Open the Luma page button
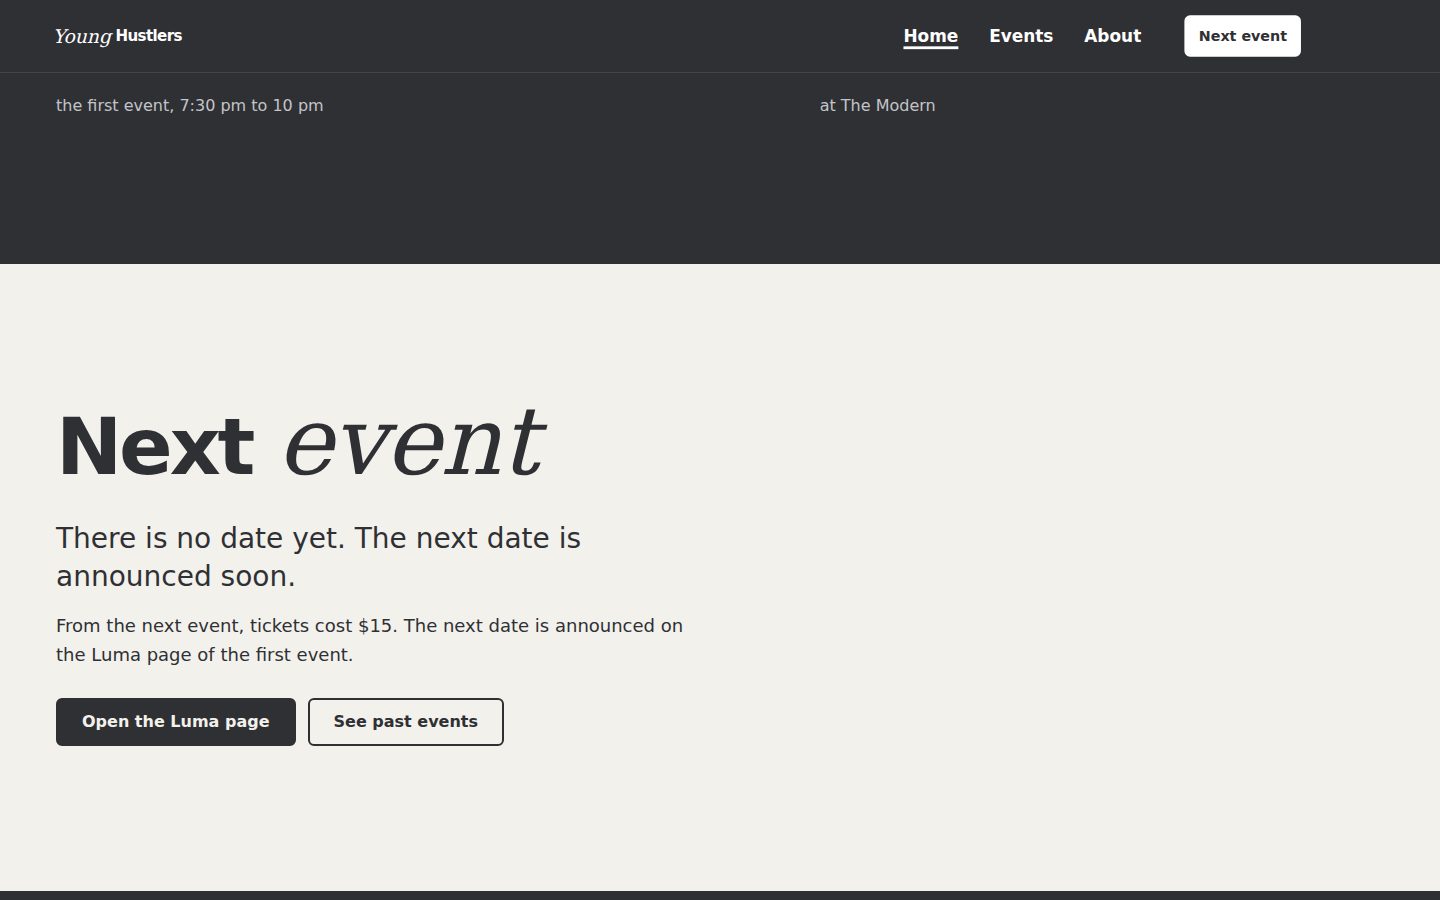1440x900 pixels. [176, 722]
